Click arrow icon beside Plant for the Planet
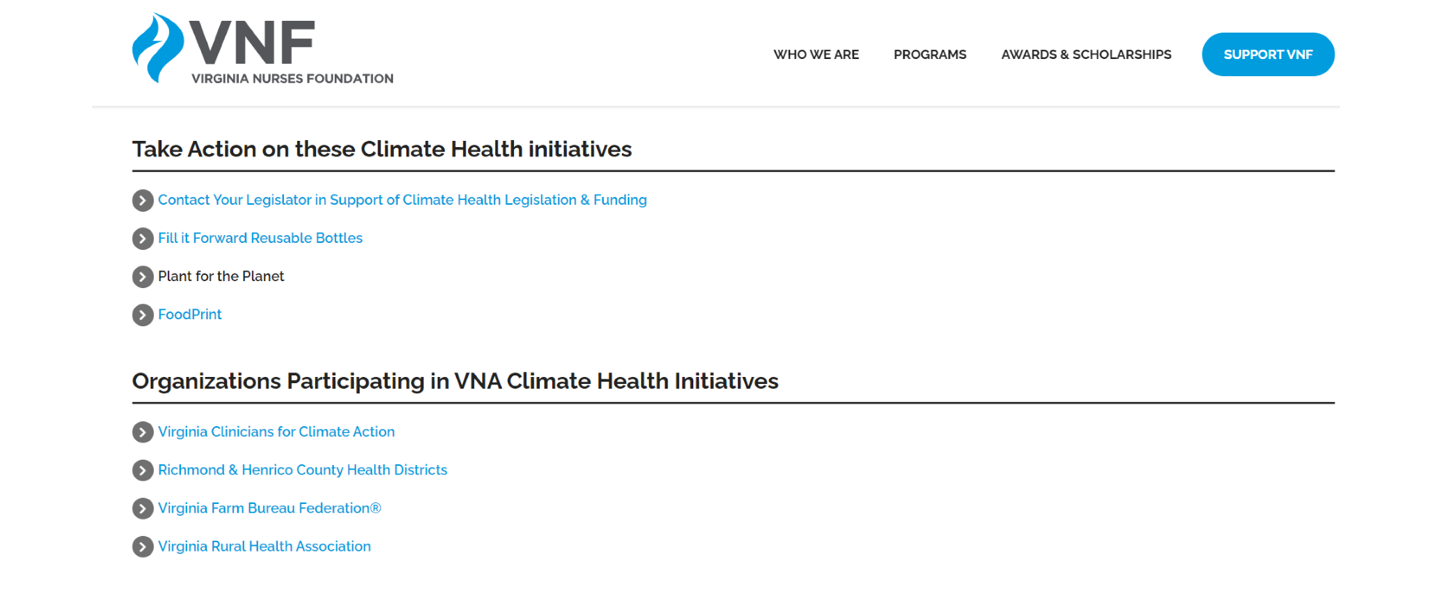The width and height of the screenshot is (1450, 592). (x=143, y=276)
